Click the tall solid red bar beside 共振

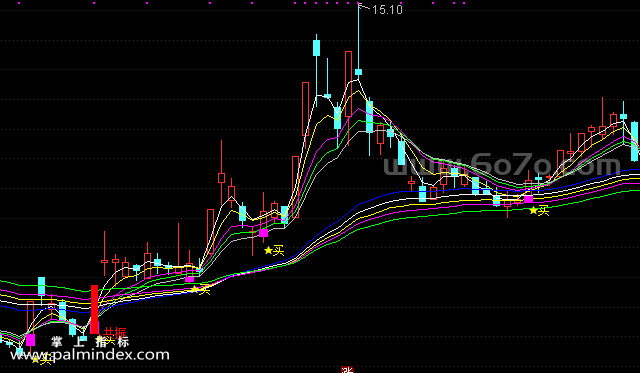(x=94, y=309)
